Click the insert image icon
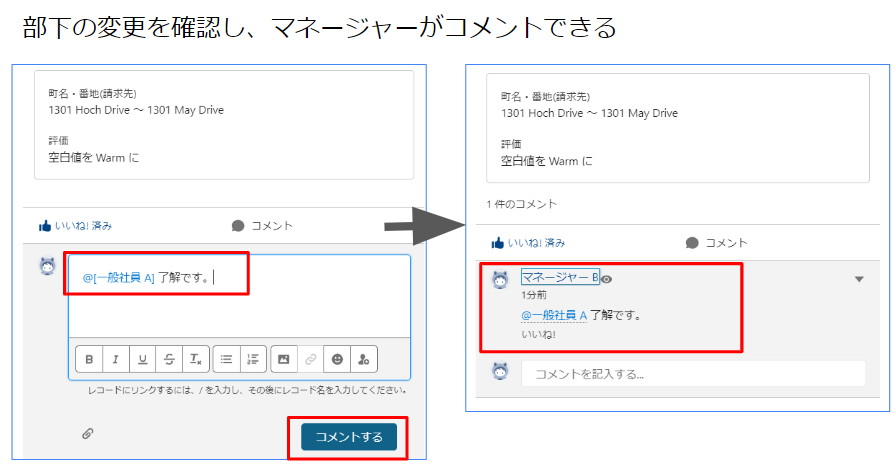 point(284,359)
